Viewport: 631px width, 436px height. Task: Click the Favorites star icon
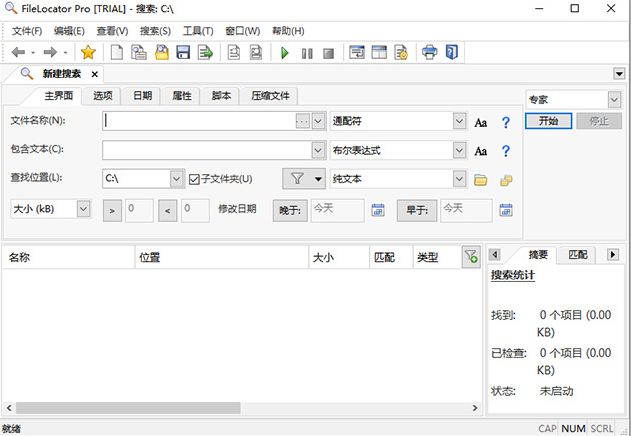(88, 52)
